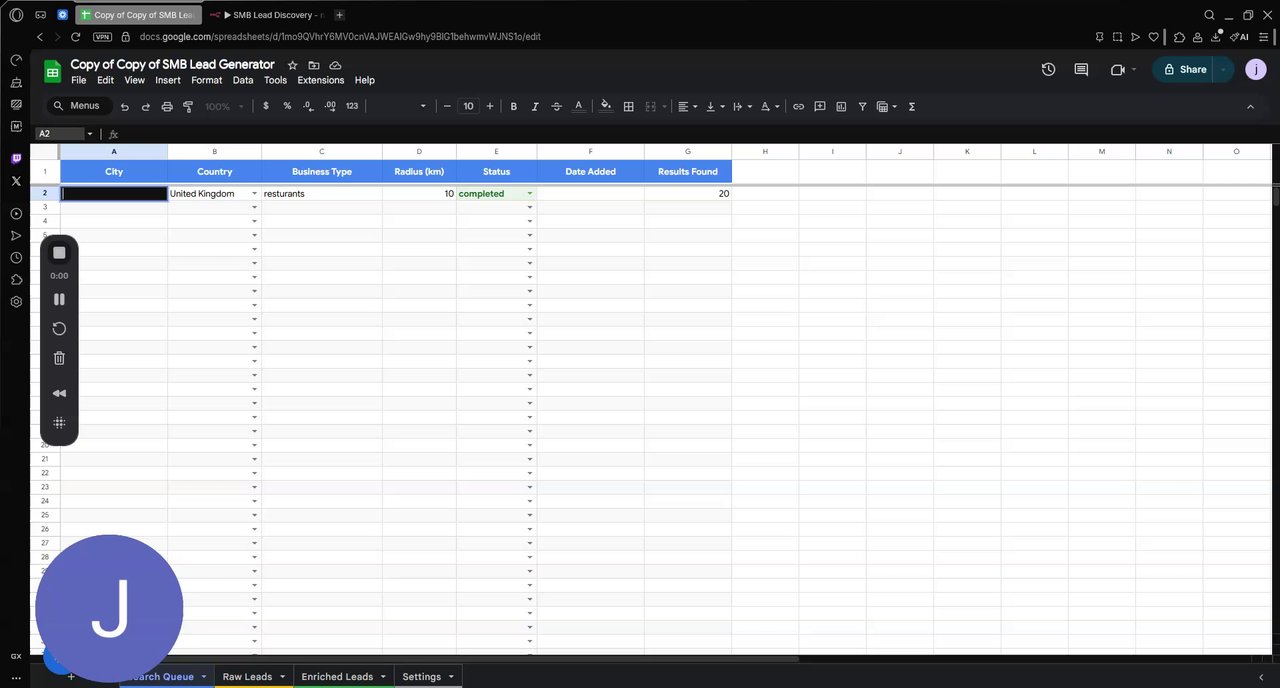The width and height of the screenshot is (1280, 688).
Task: Toggle italic formatting
Action: (535, 106)
